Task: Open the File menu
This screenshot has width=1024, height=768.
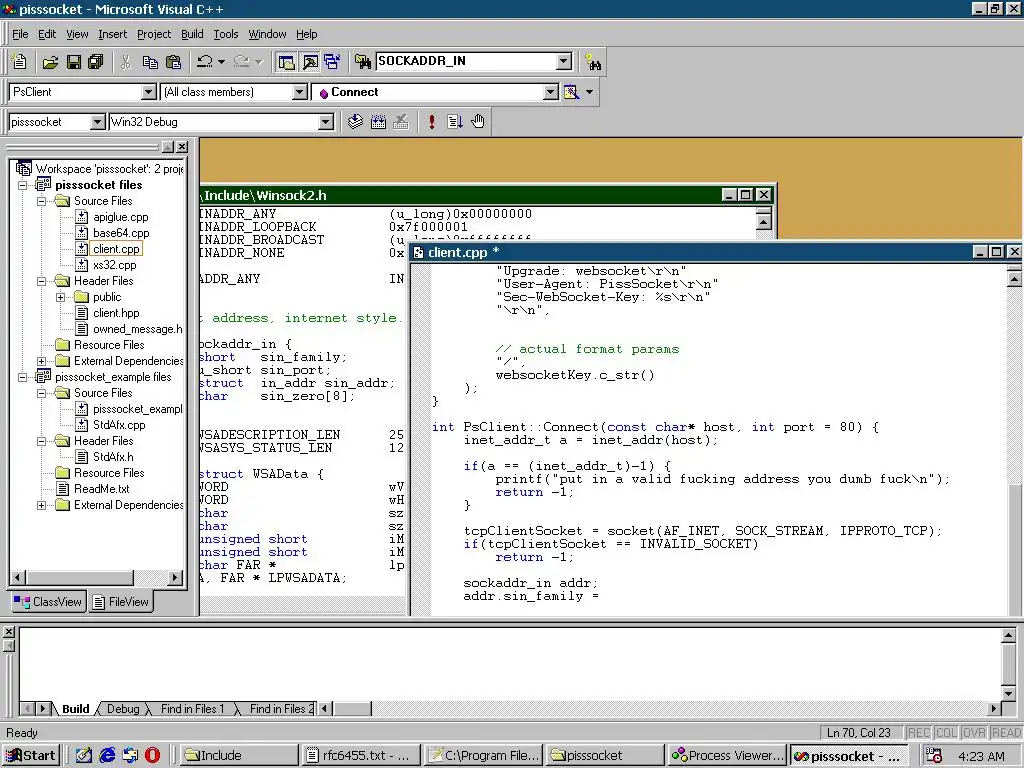Action: coord(20,34)
